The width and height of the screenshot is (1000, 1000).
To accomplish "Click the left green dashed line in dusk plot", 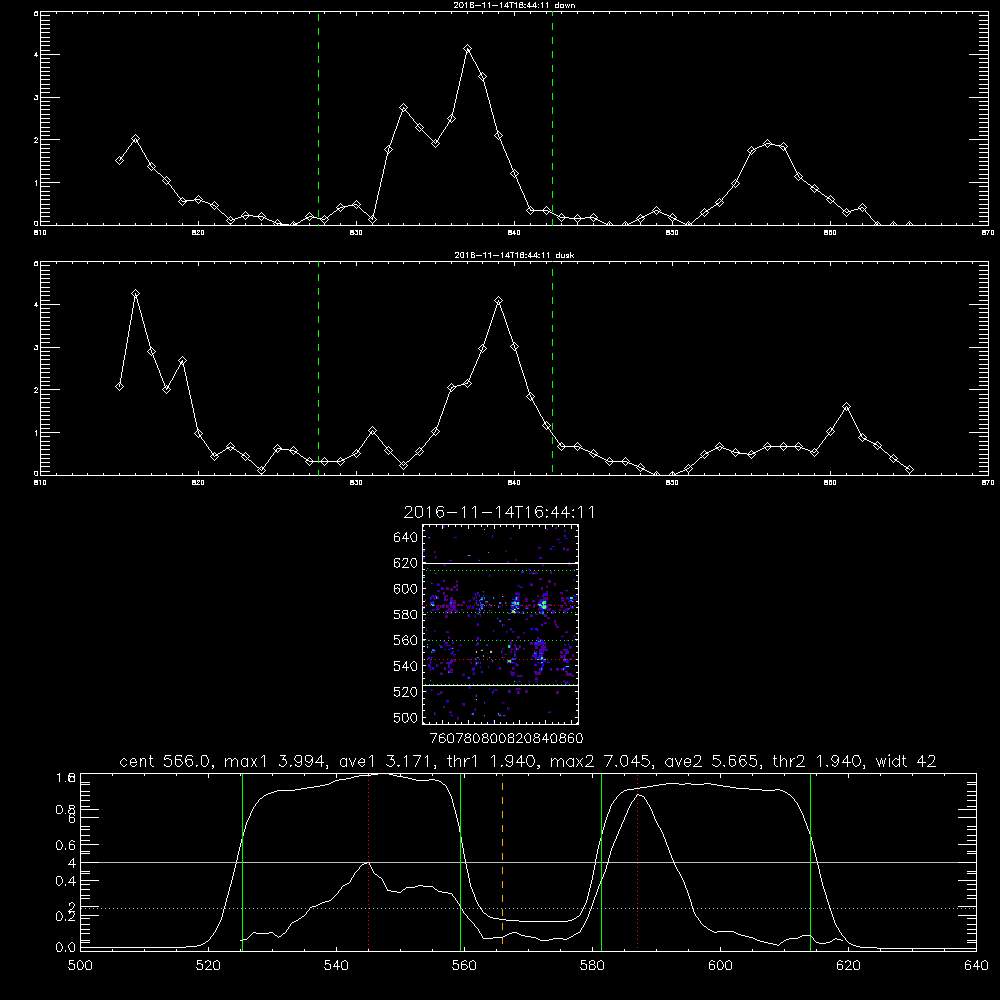I will (318, 368).
